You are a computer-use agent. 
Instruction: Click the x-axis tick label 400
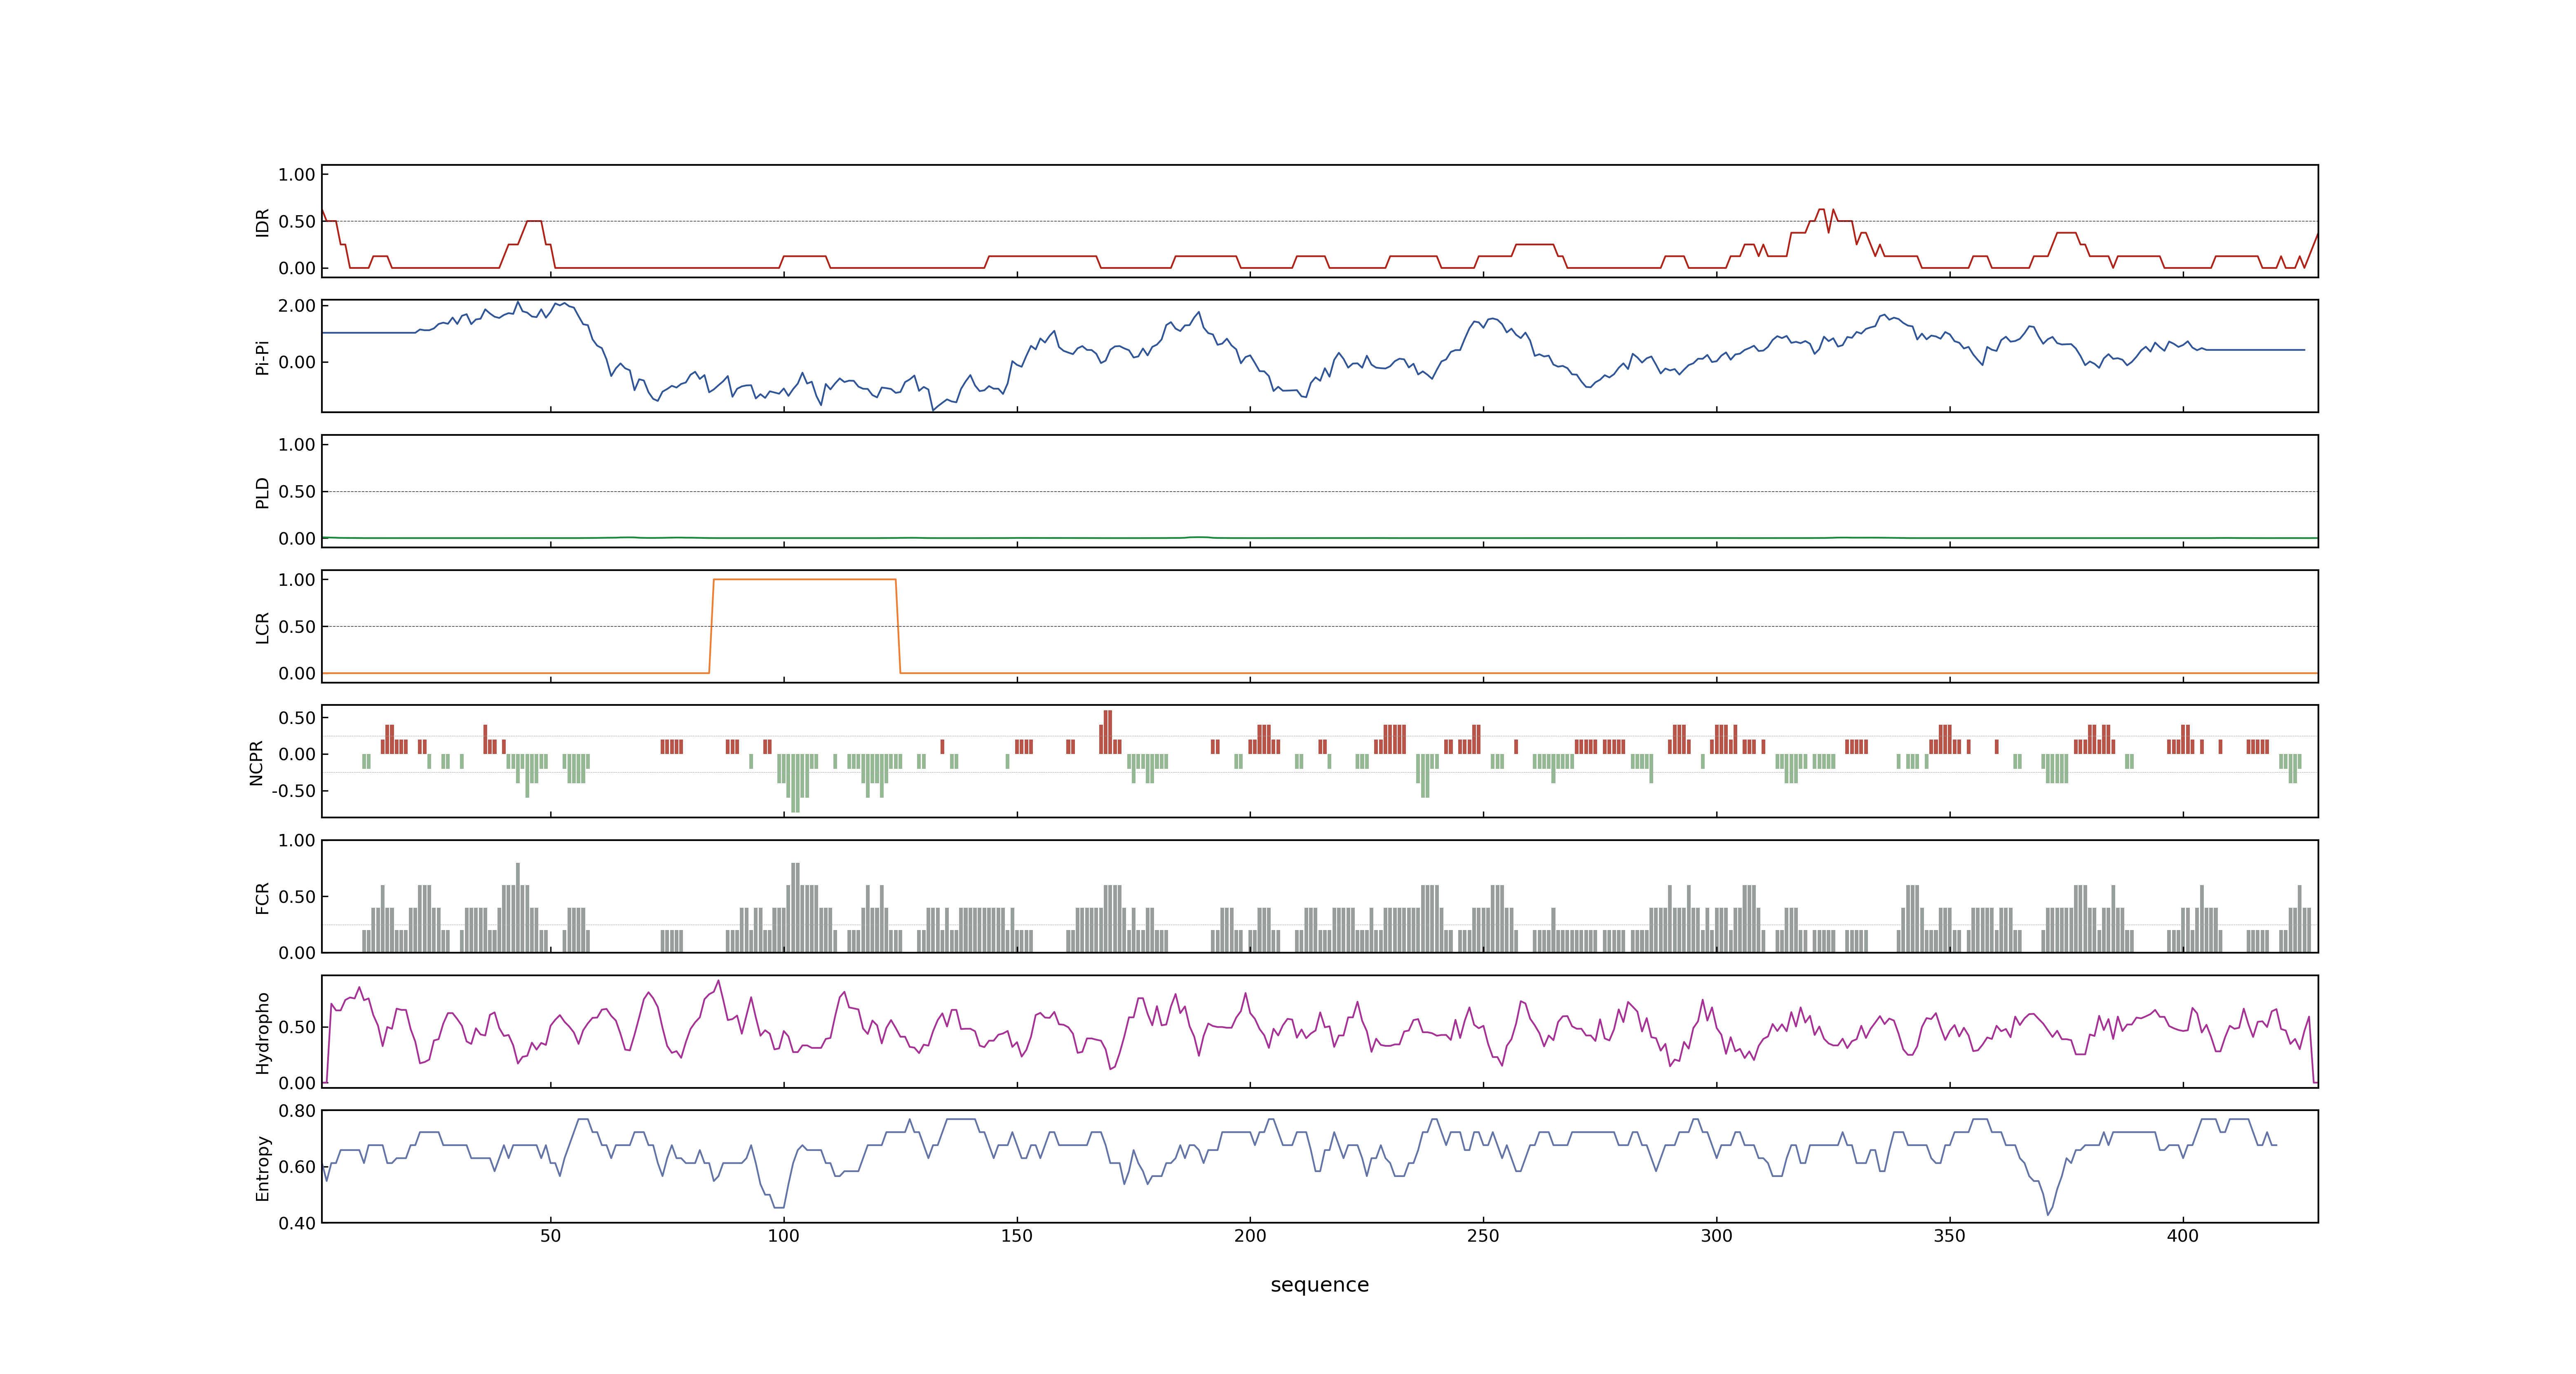(2183, 1236)
